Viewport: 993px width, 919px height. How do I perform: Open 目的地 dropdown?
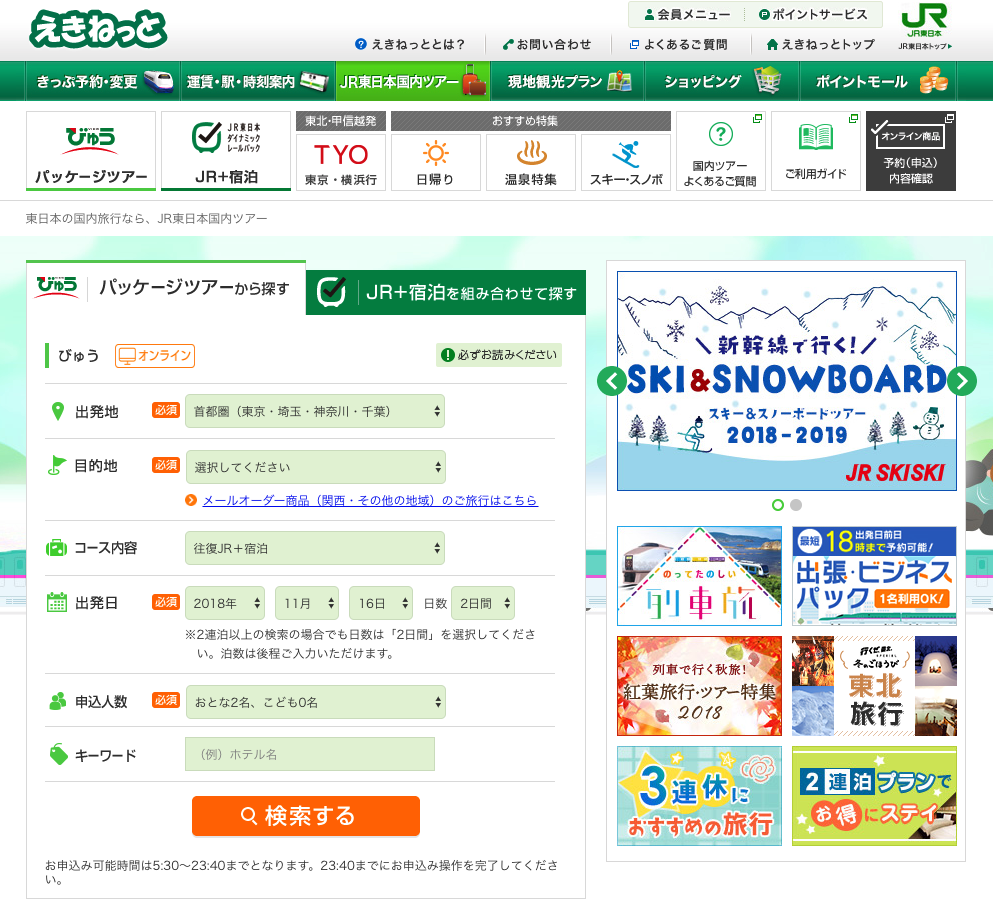point(315,467)
